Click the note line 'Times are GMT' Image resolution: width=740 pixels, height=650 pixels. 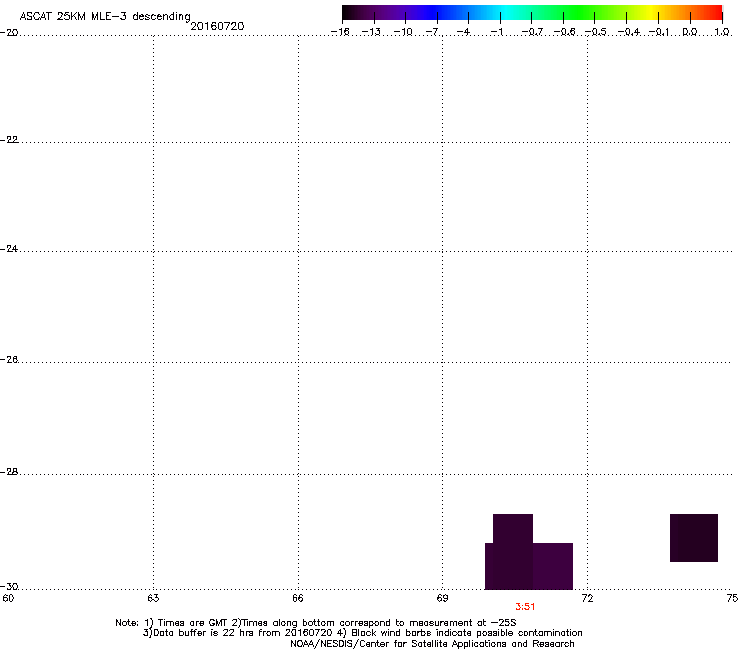tap(193, 623)
